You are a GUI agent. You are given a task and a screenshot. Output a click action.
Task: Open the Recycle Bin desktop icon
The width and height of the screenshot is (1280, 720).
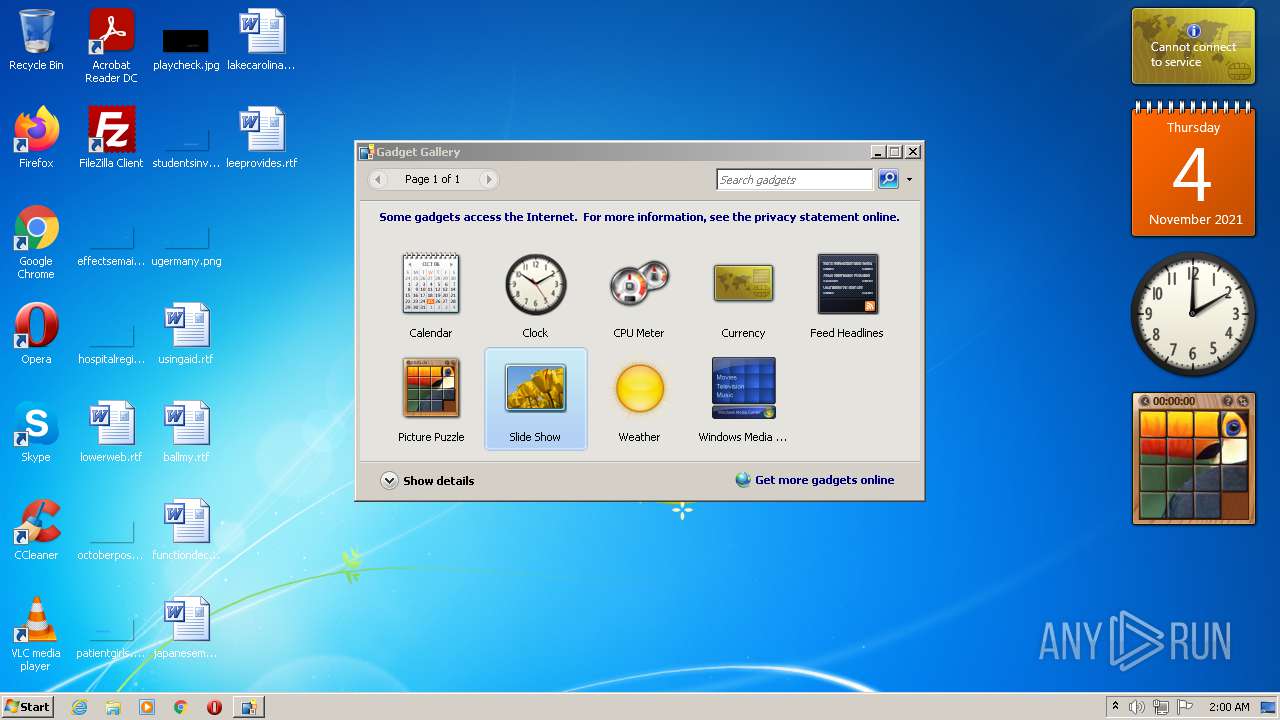coord(36,40)
